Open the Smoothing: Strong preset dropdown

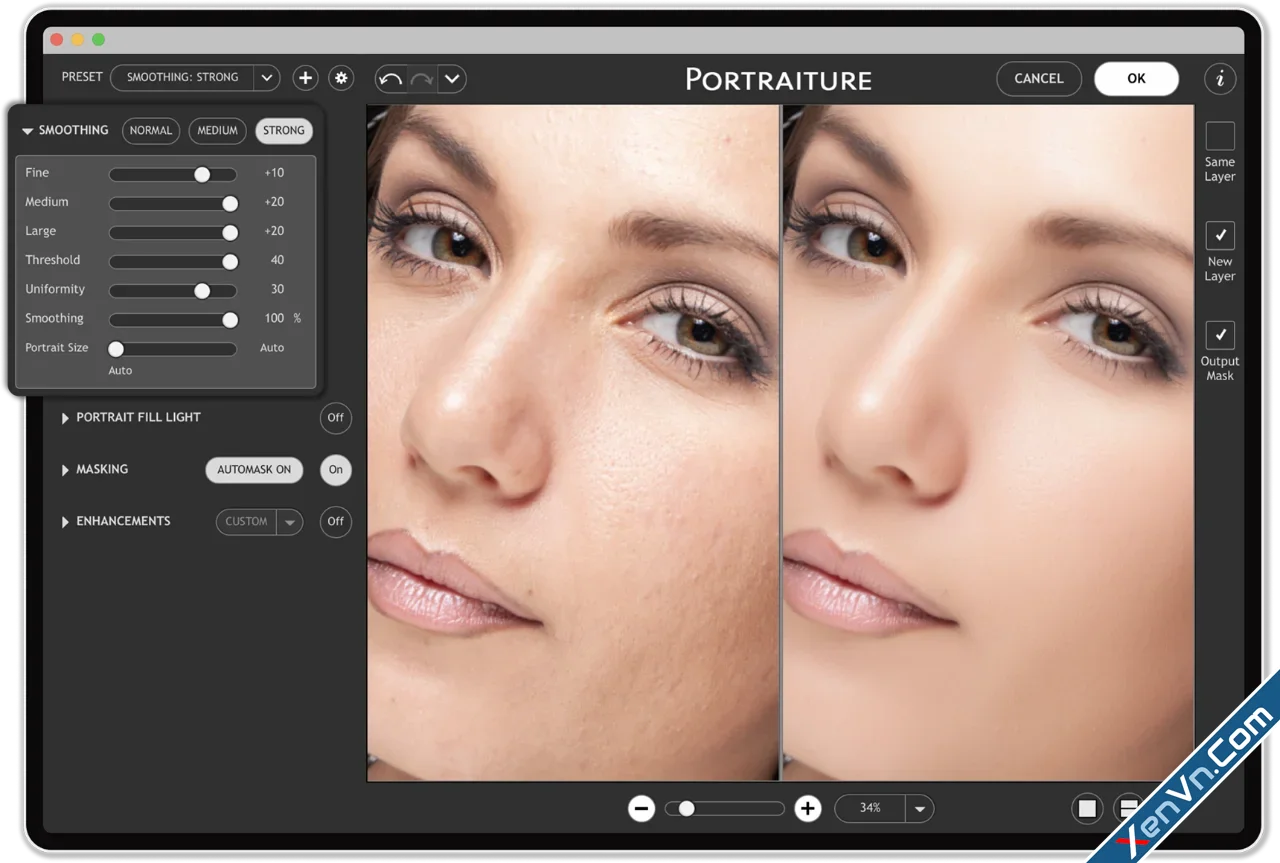click(267, 77)
